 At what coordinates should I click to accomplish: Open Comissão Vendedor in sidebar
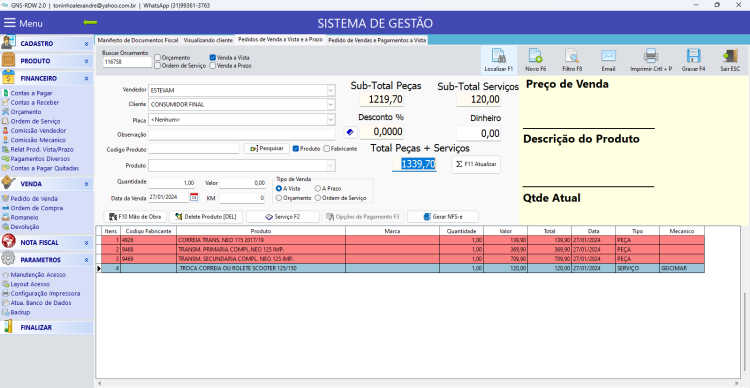point(38,131)
